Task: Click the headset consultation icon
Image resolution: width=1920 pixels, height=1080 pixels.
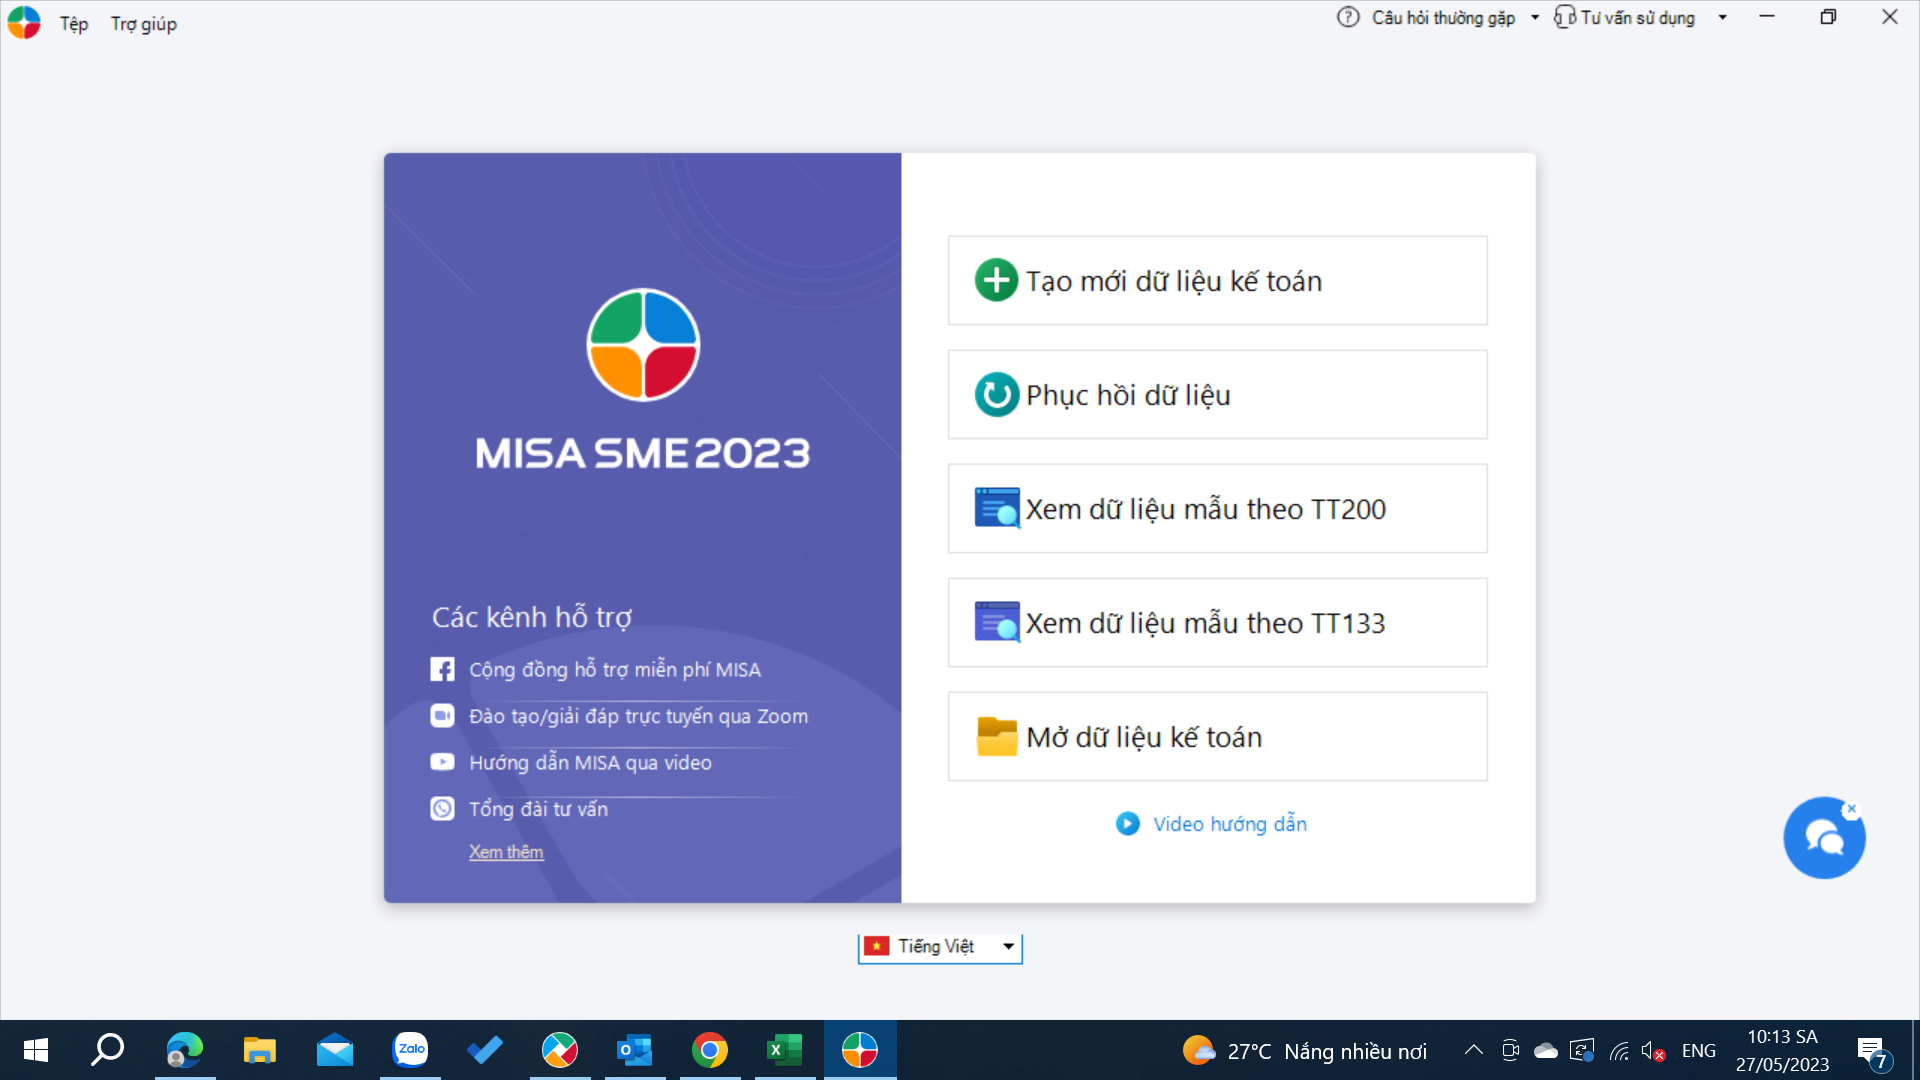Action: (x=1565, y=17)
